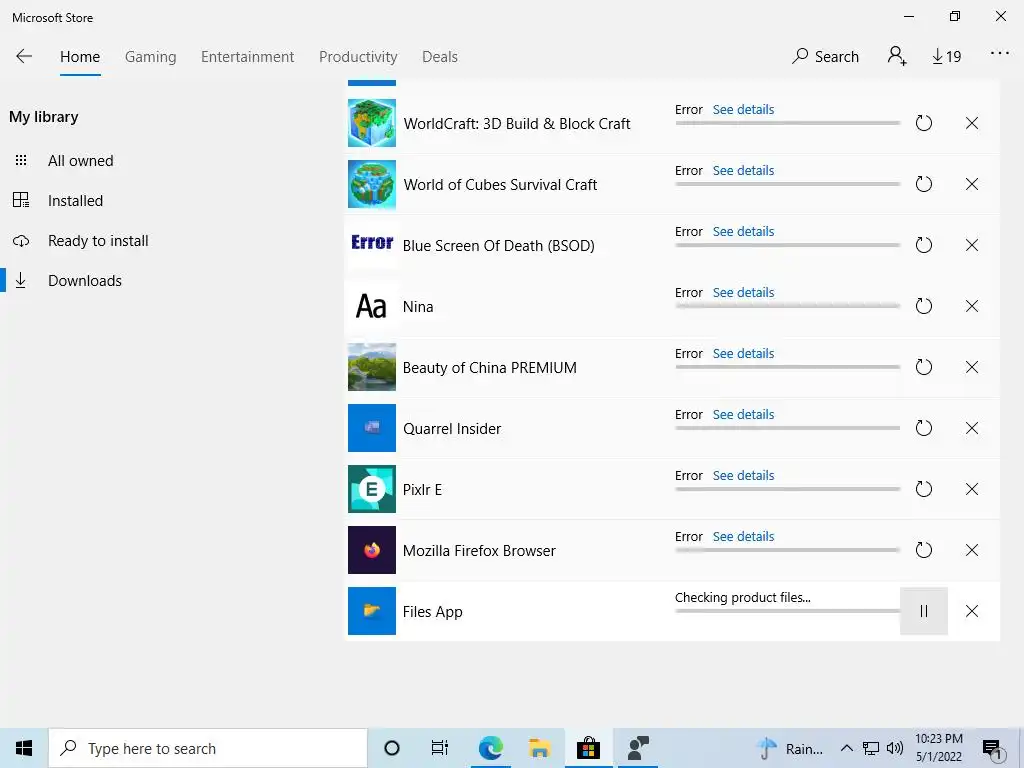Open Task View on the taskbar

440,748
